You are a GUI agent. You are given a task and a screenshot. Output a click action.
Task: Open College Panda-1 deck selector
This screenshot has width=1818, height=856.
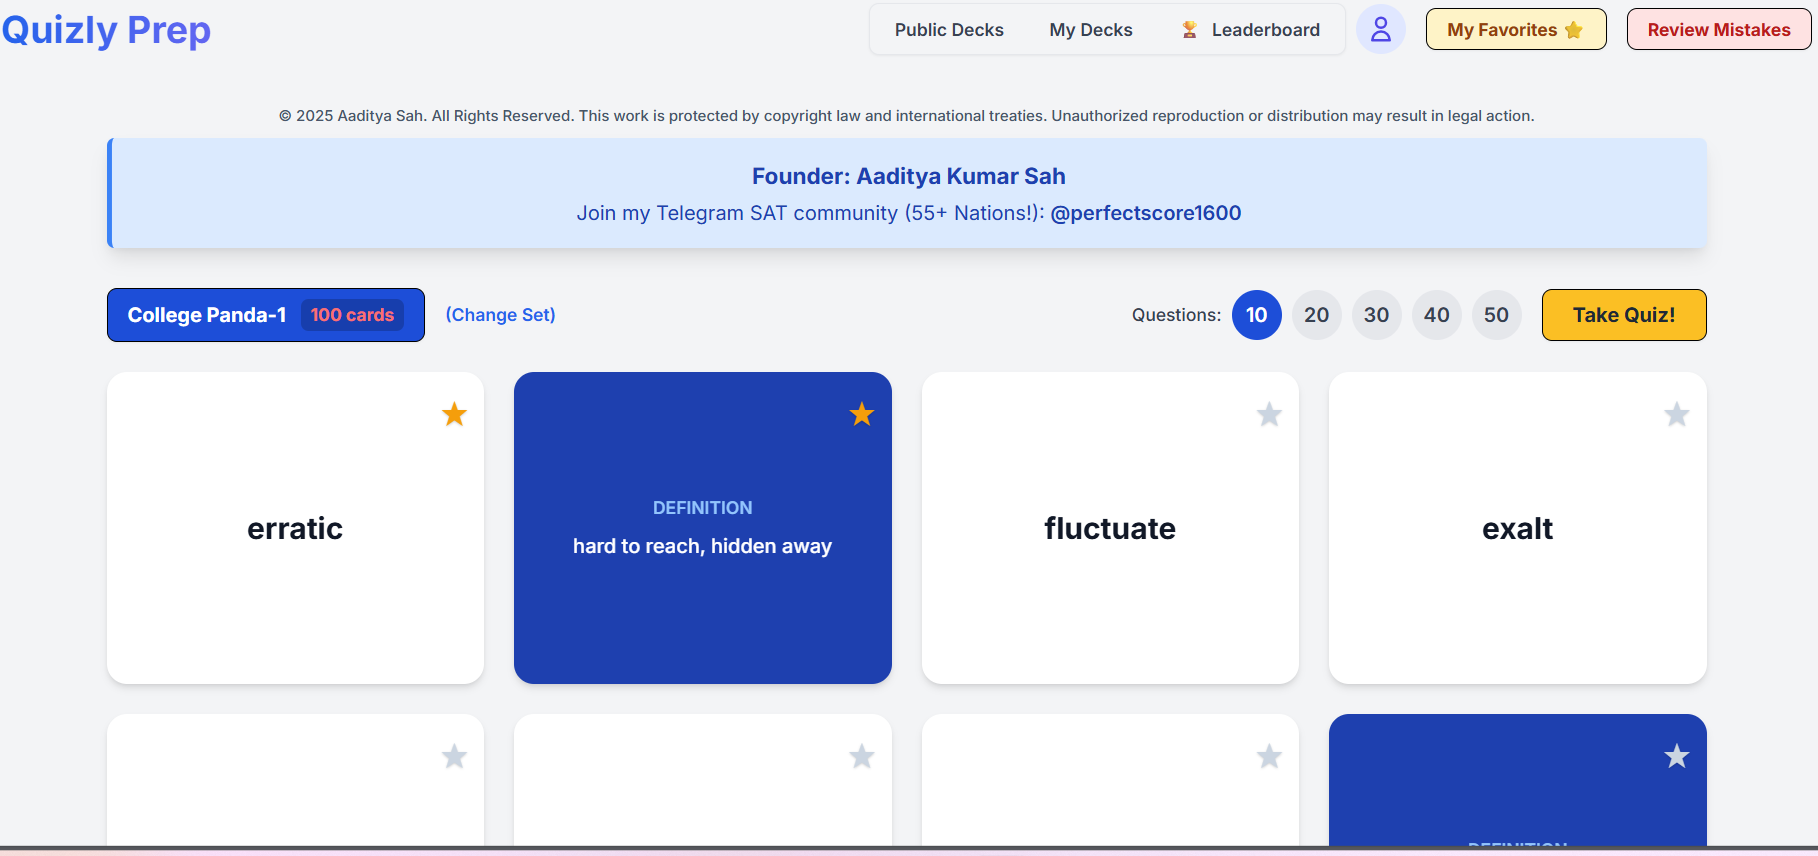265,315
